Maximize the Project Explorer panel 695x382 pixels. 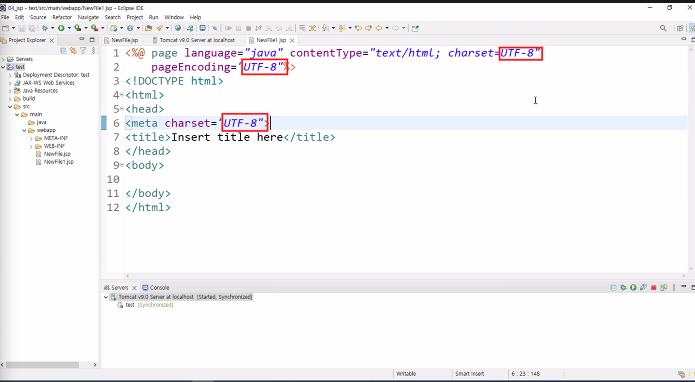coord(92,39)
